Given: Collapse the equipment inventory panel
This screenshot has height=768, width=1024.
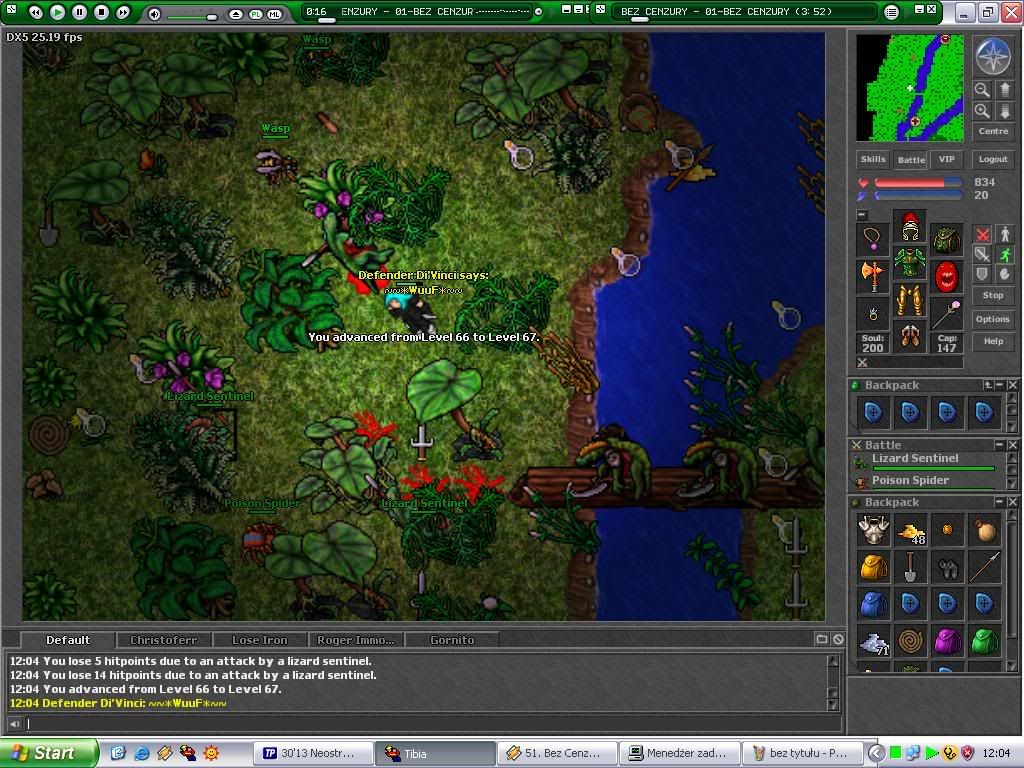Looking at the screenshot, I should [862, 215].
